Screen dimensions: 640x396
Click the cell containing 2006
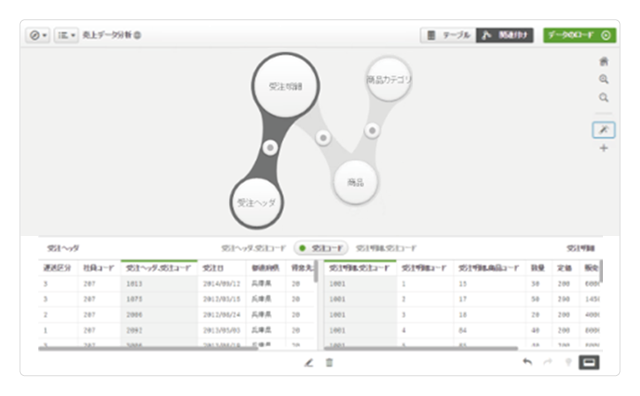coord(159,314)
